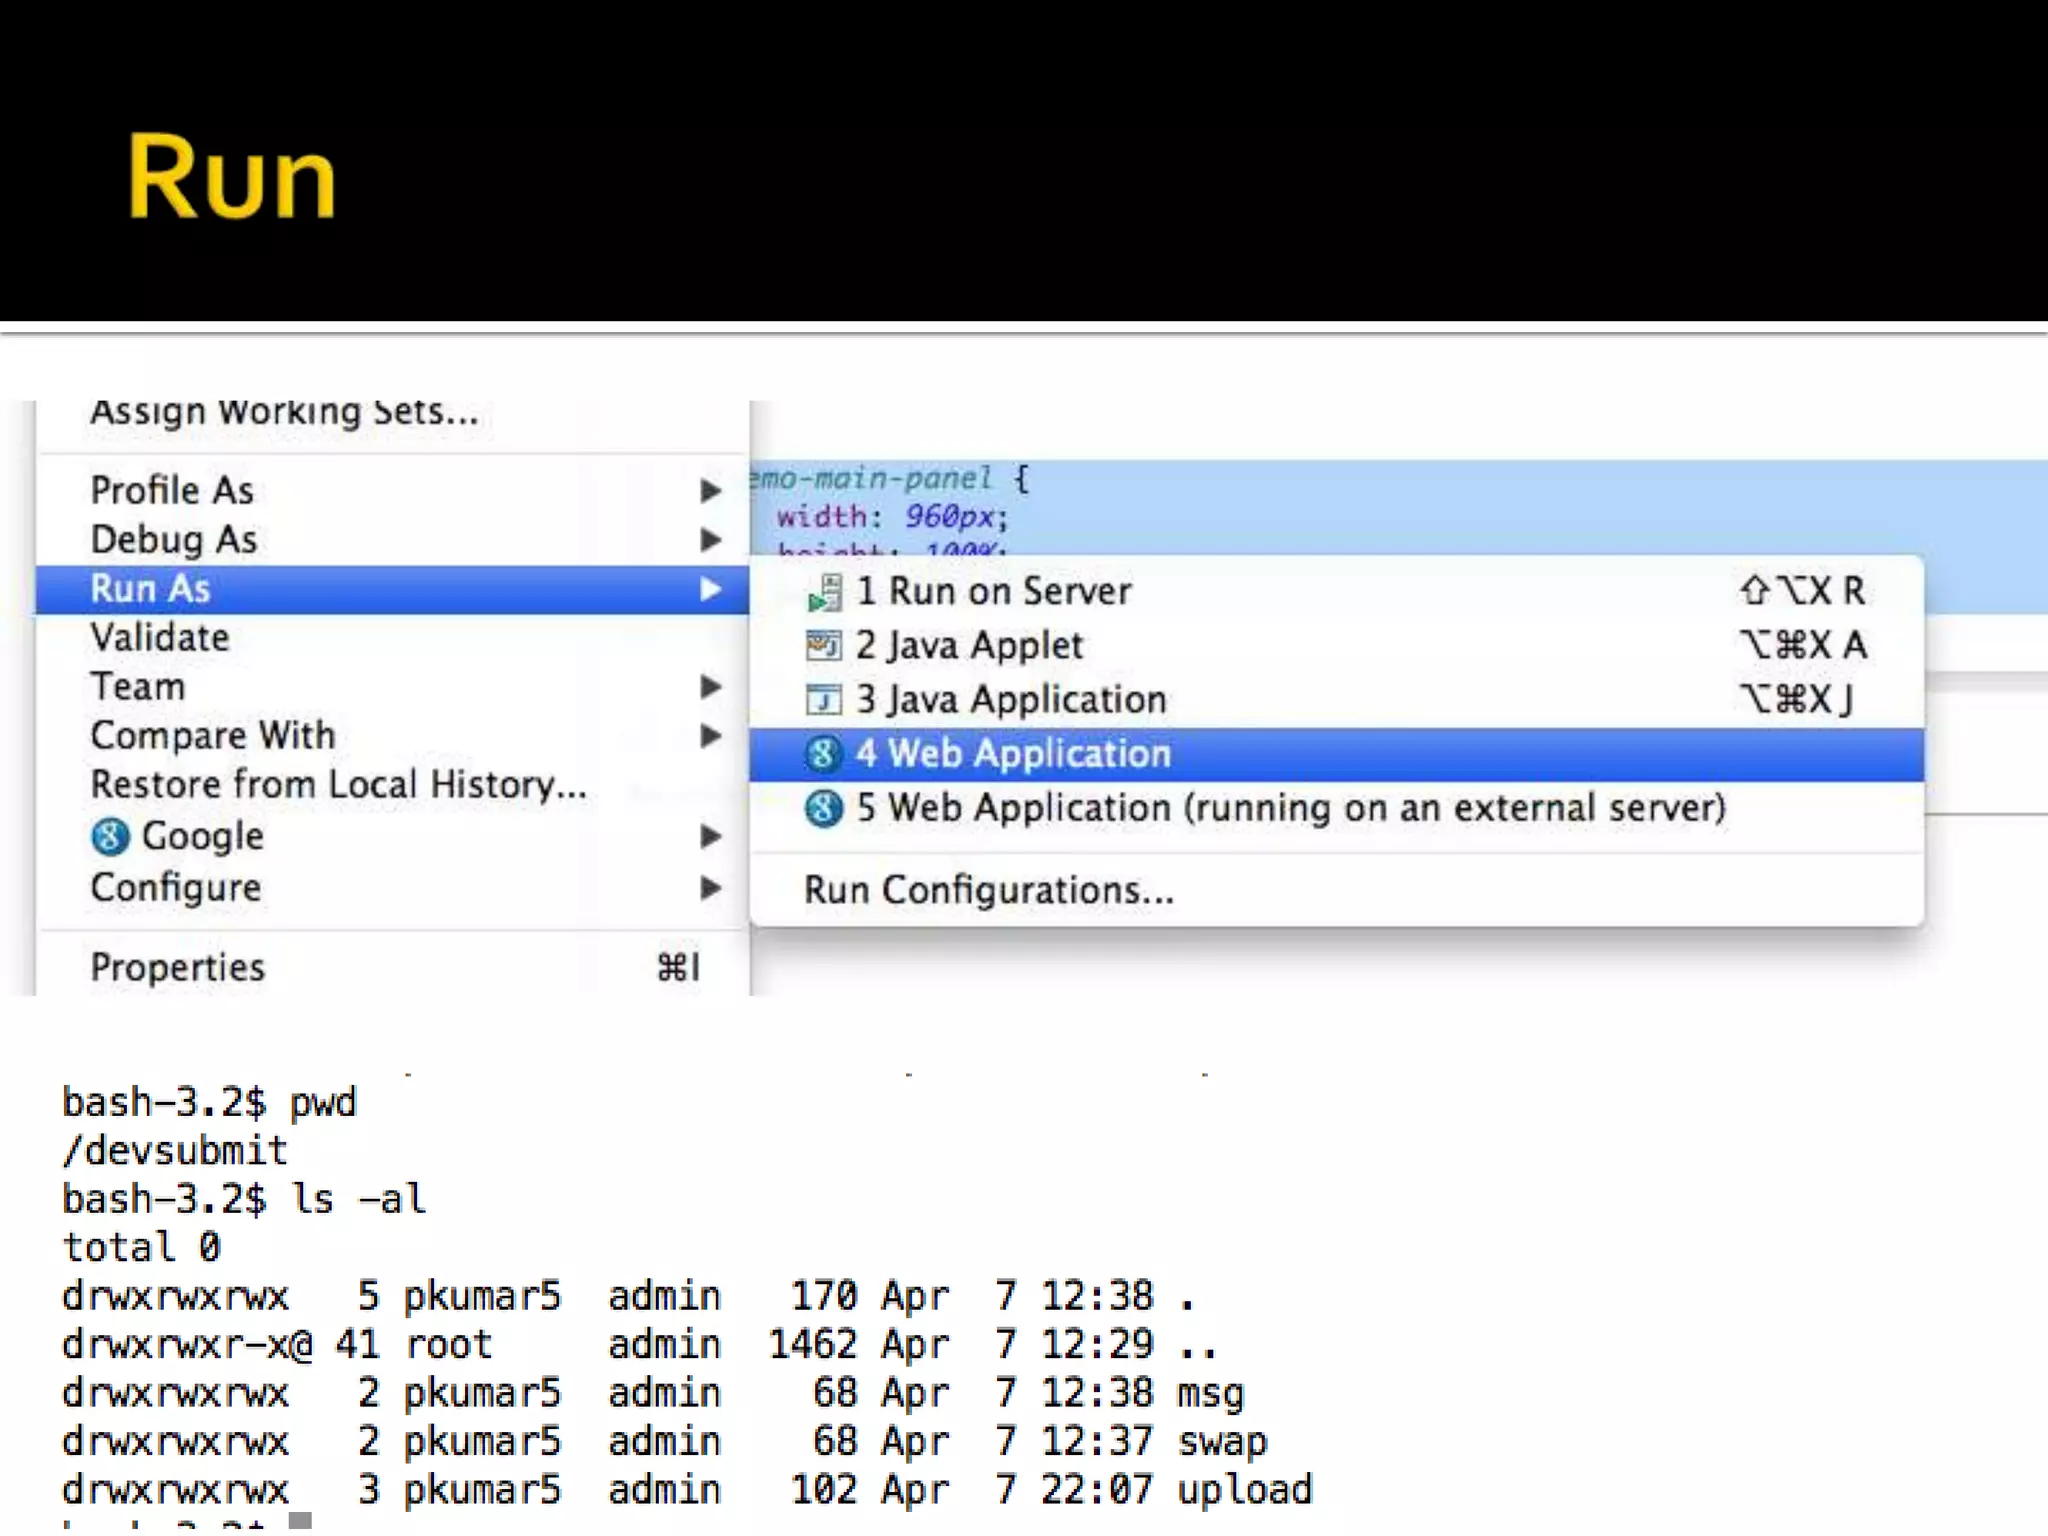Expand the Team submenu arrow
The height and width of the screenshot is (1536, 2048).
710,687
